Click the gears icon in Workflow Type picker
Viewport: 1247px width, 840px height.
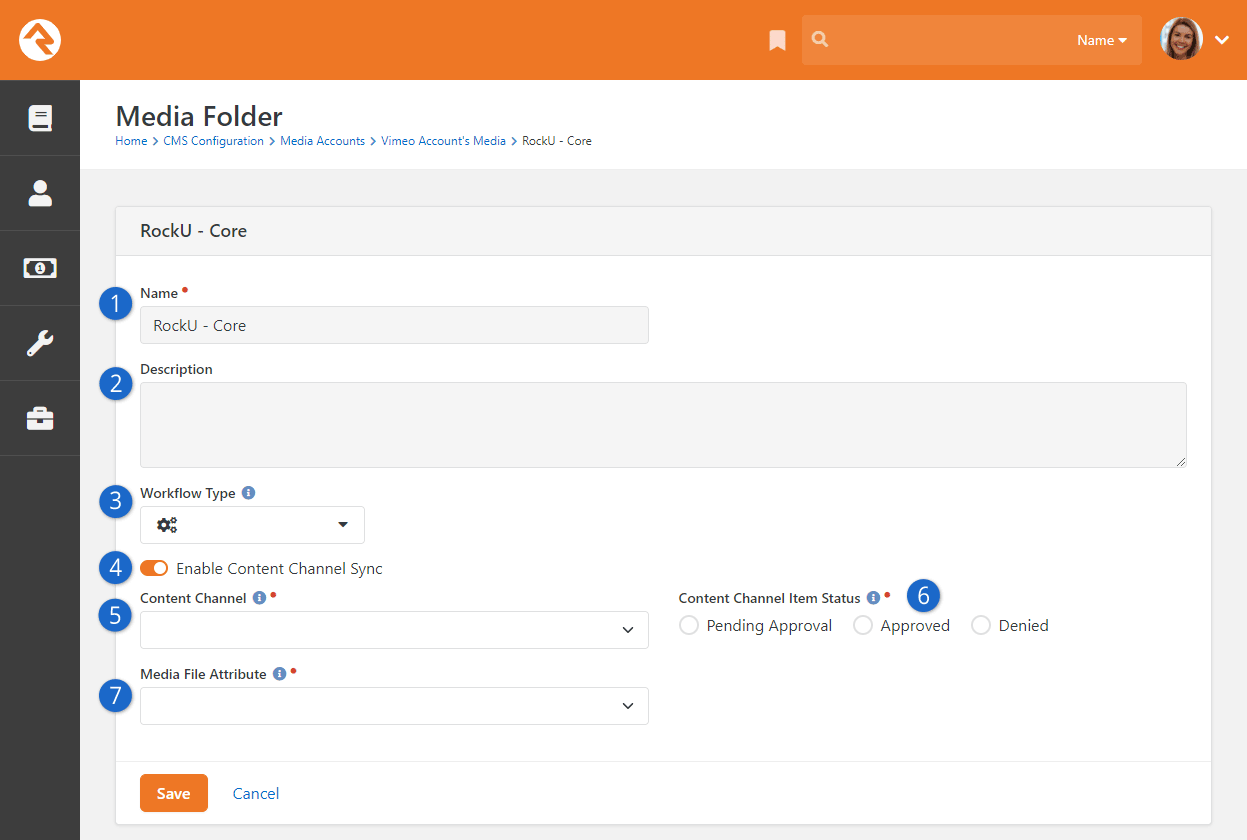pos(167,525)
